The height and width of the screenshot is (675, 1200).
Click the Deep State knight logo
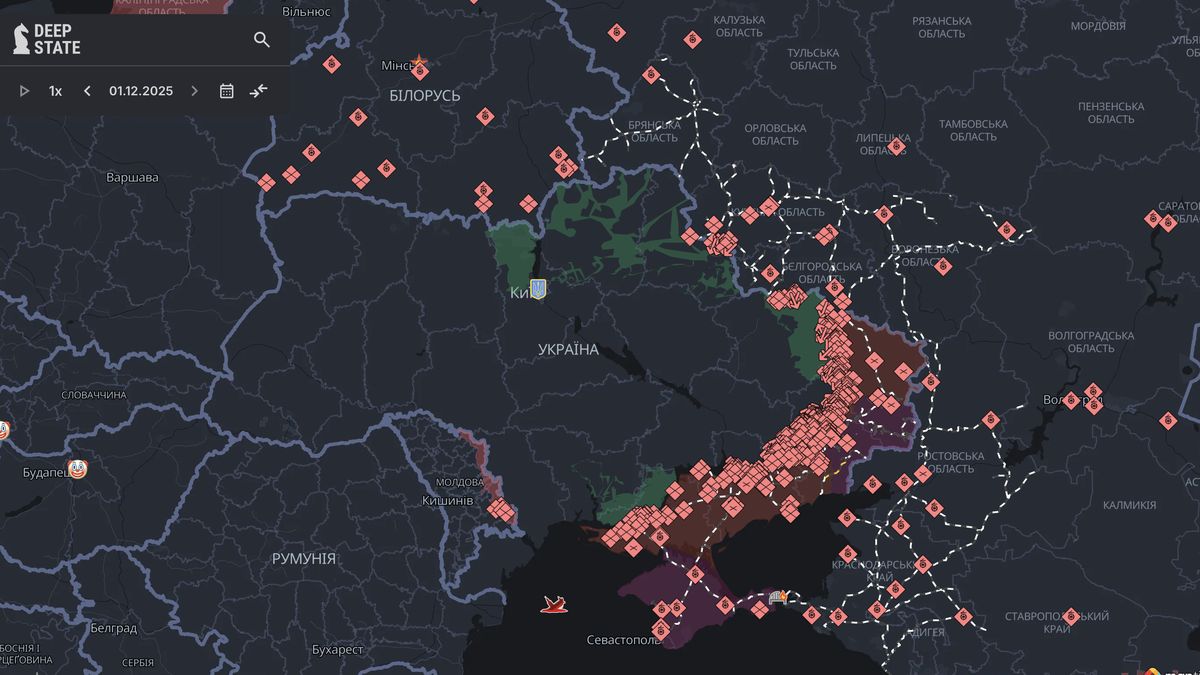pyautogui.click(x=21, y=39)
